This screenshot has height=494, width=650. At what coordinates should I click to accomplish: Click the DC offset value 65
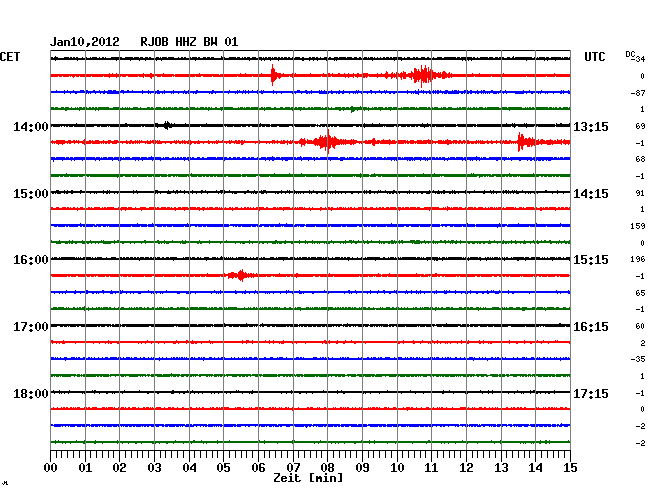click(640, 293)
